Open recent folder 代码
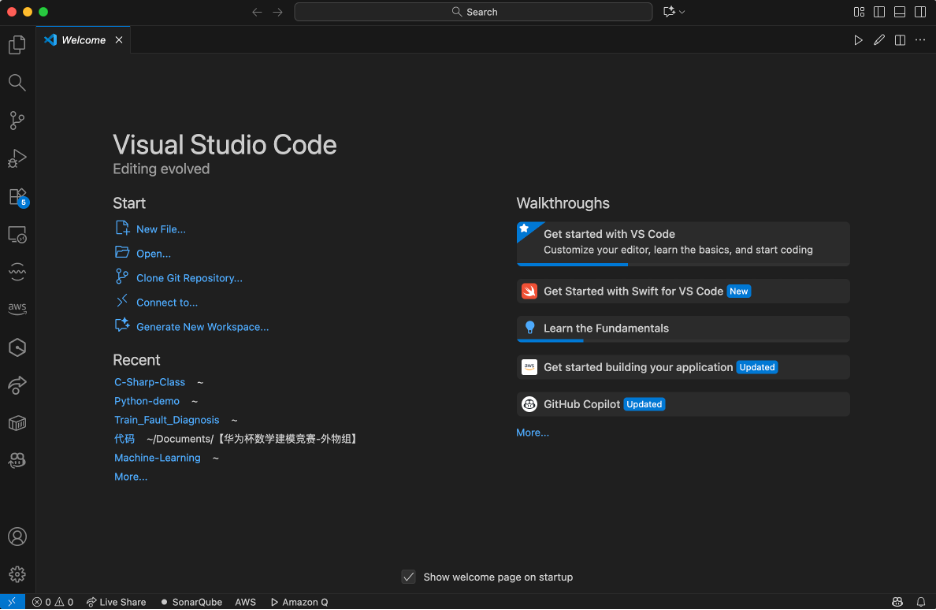Screen dimensions: 936x610 [x=124, y=439]
